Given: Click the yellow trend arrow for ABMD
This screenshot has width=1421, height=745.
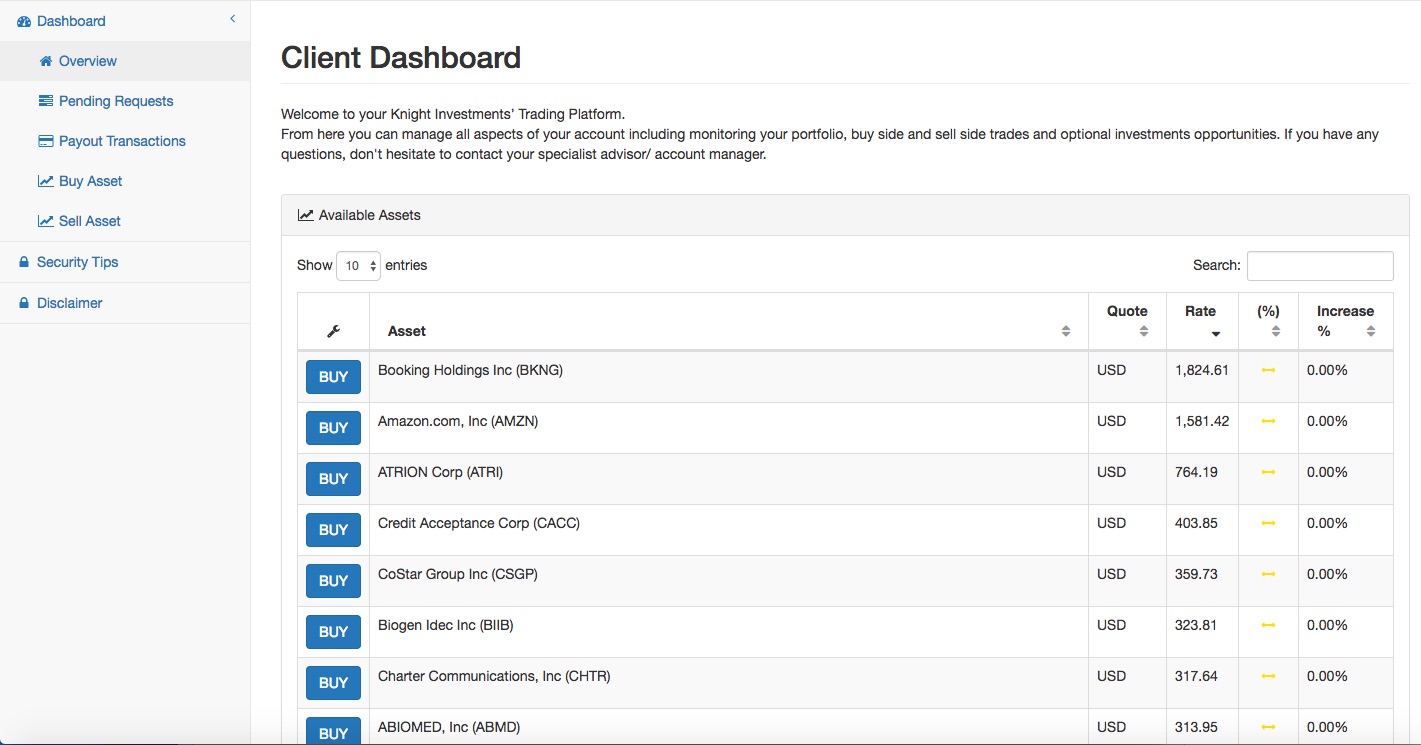Looking at the screenshot, I should click(x=1268, y=727).
